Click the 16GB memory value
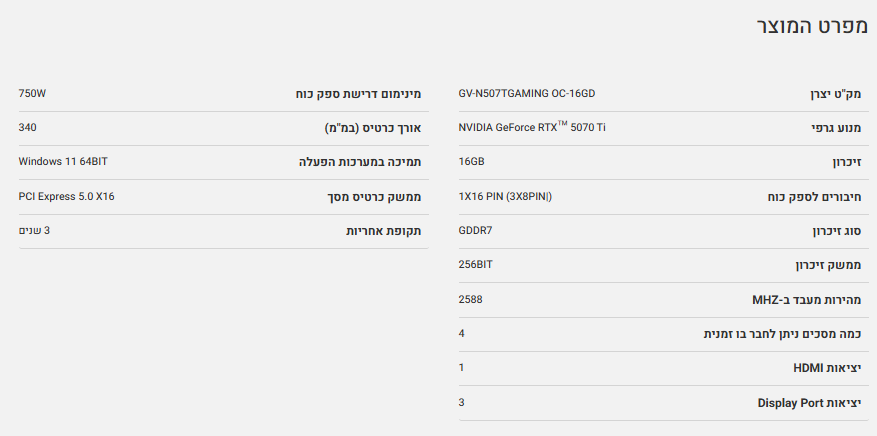This screenshot has height=436, width=877. [471, 161]
